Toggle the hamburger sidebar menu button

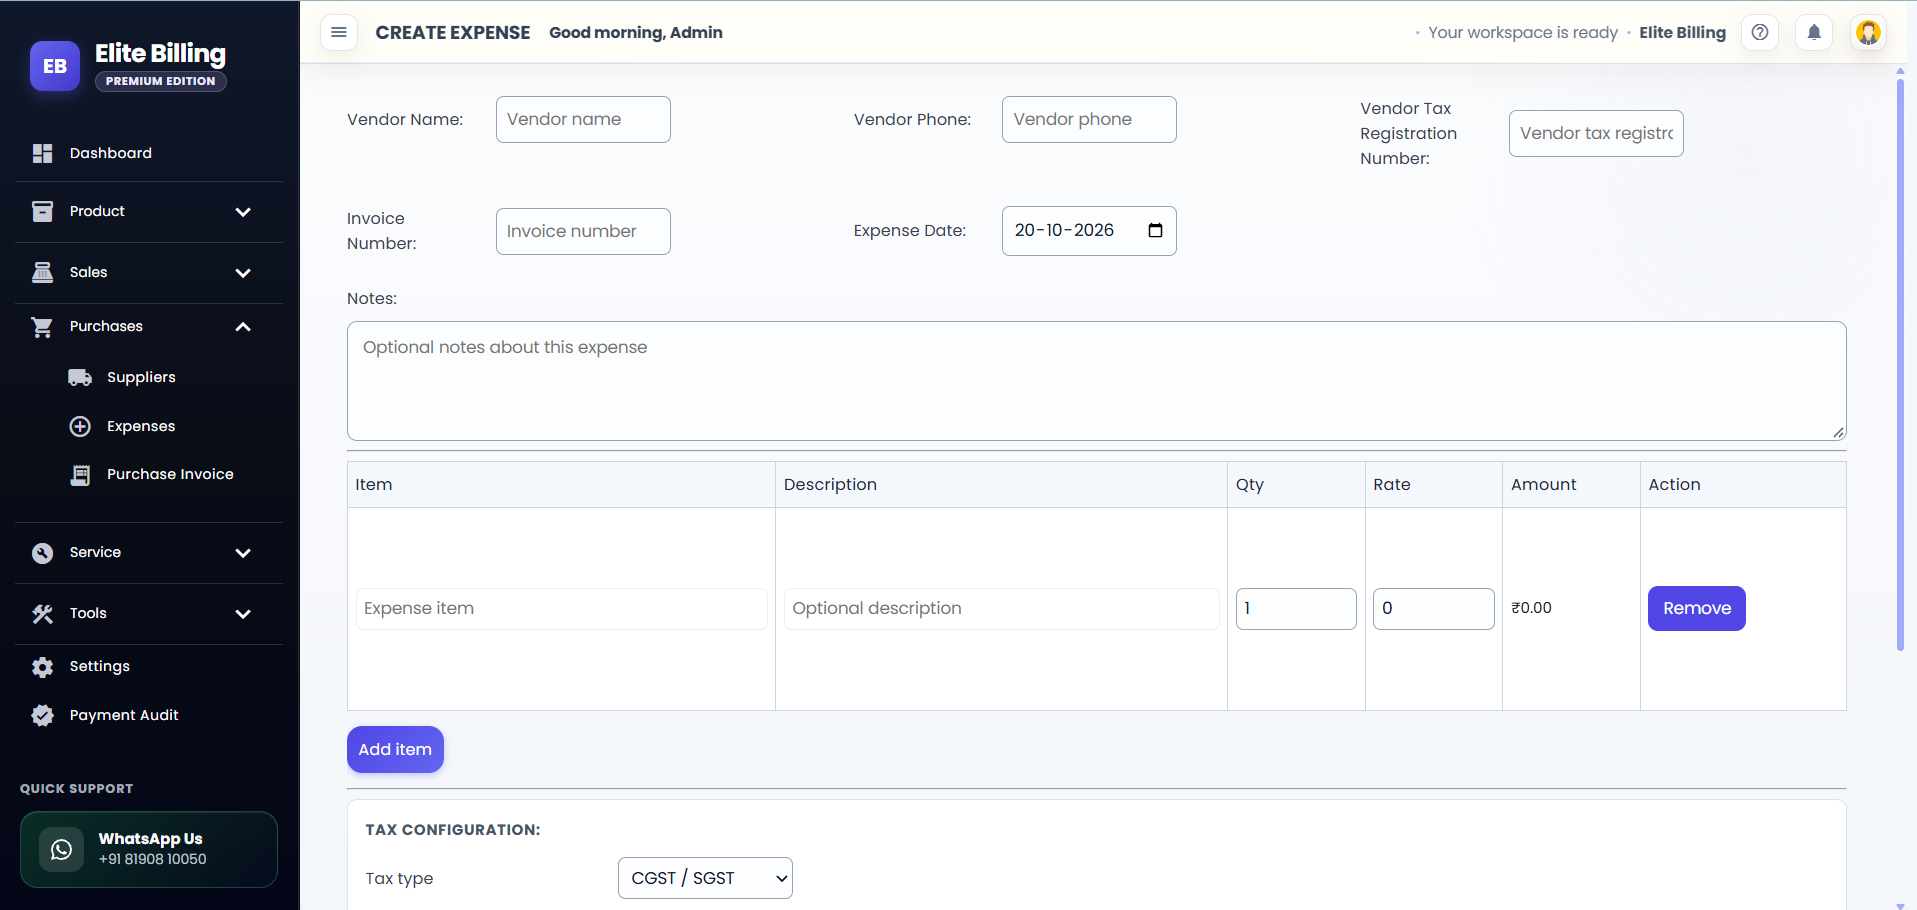click(339, 33)
